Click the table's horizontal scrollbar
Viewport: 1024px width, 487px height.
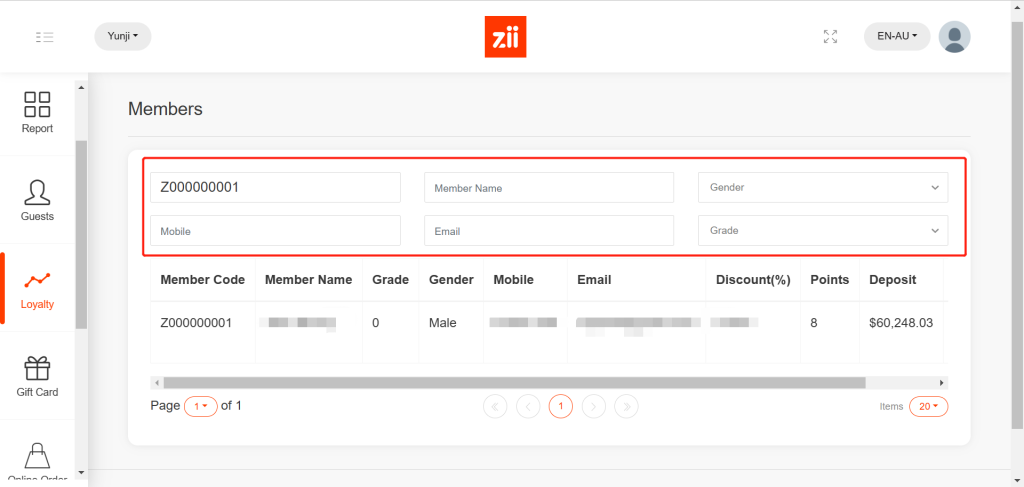coord(514,383)
